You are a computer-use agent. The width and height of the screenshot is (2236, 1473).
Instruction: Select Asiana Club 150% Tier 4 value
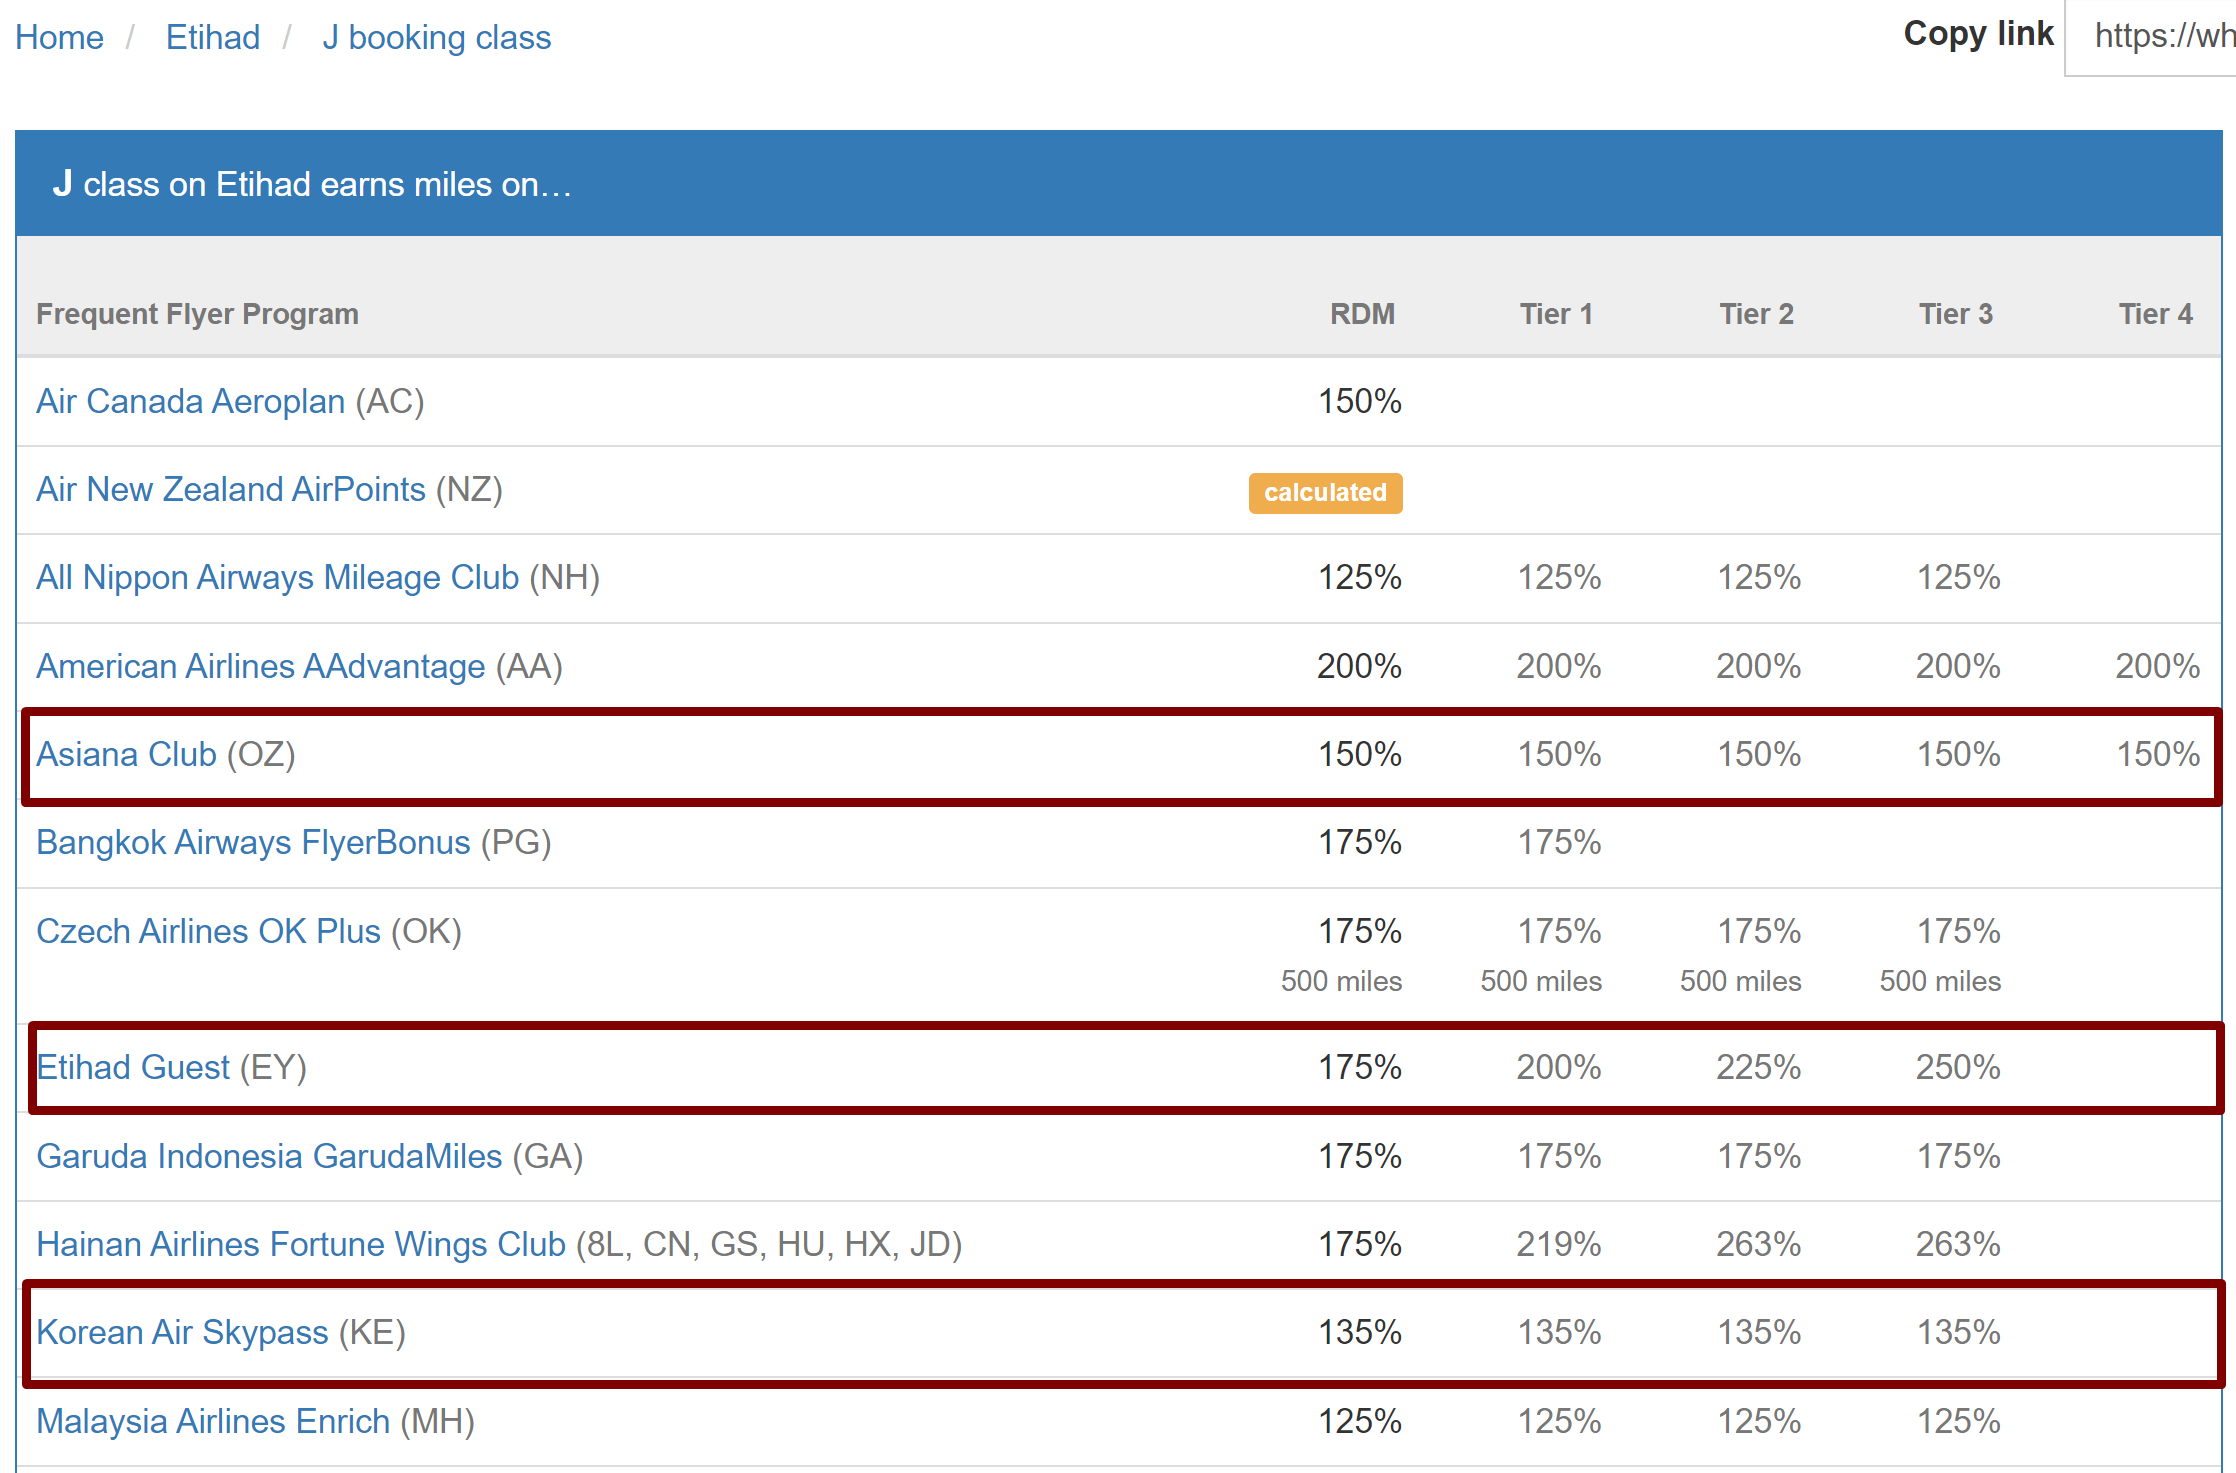(2158, 754)
